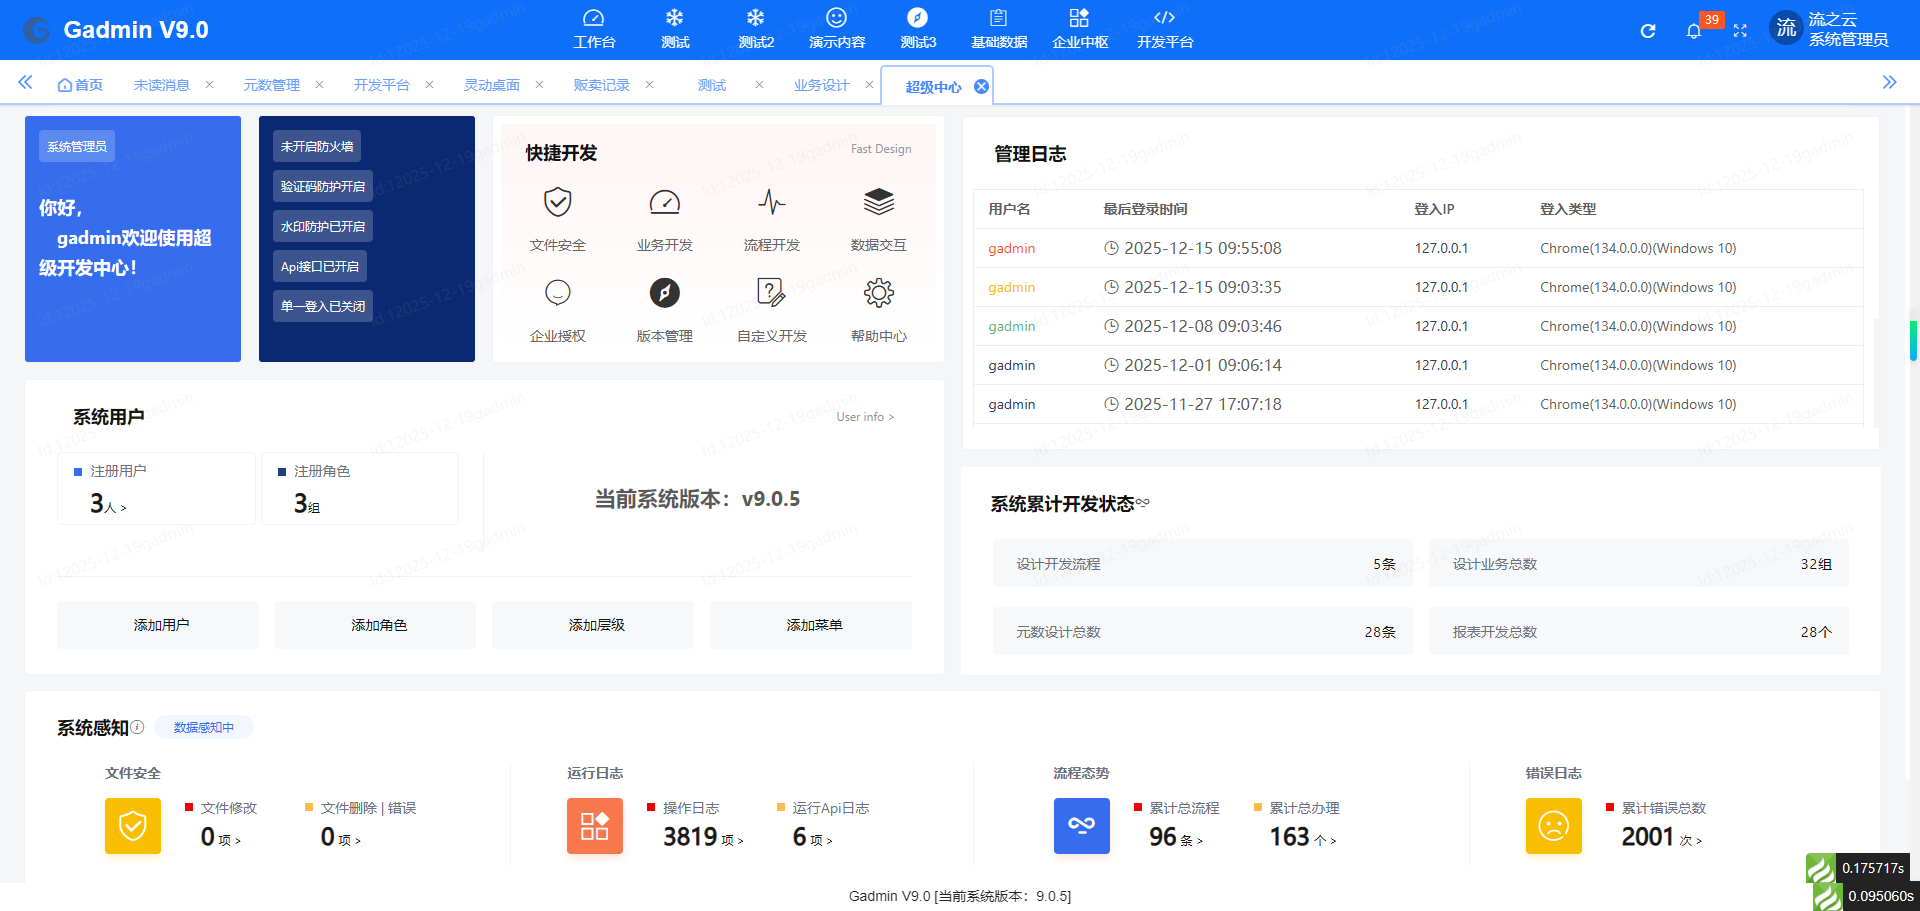Expand hidden tabs with right chevron
Viewport: 1920px width, 911px height.
point(1891,83)
